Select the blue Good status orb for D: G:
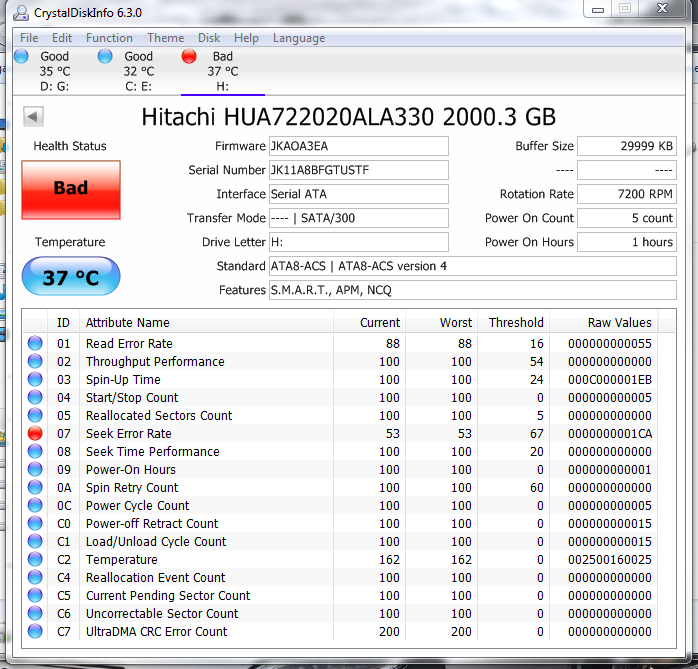Screen dimensions: 698x669 pyautogui.click(x=21, y=57)
